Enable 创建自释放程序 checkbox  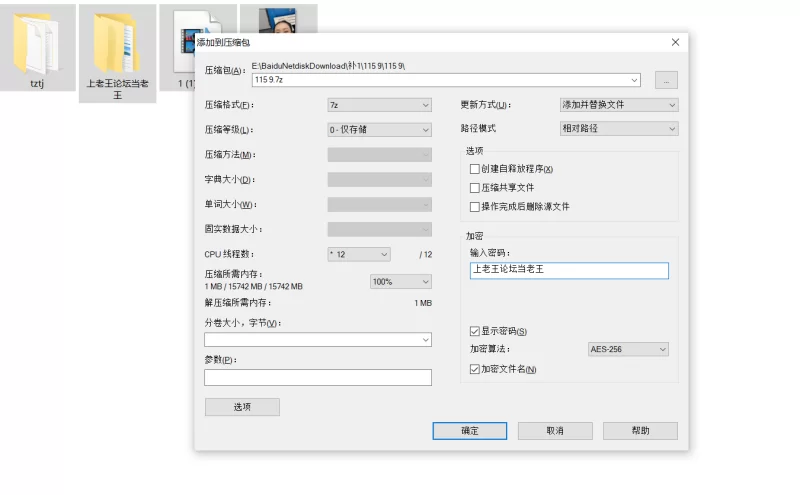(475, 169)
